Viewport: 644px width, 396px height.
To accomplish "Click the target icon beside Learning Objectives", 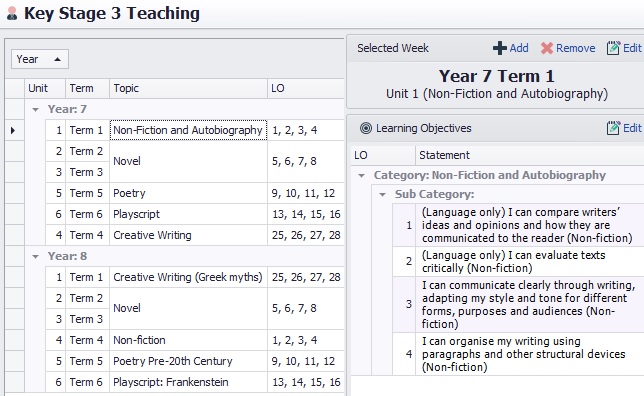I will click(366, 128).
